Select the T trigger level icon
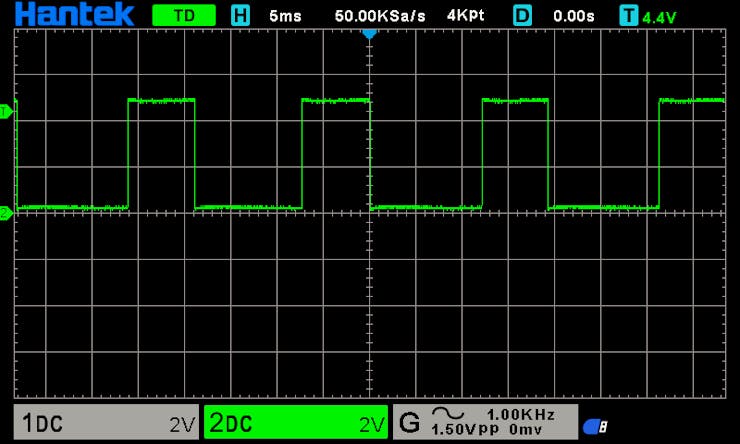740x444 pixels. (629, 16)
